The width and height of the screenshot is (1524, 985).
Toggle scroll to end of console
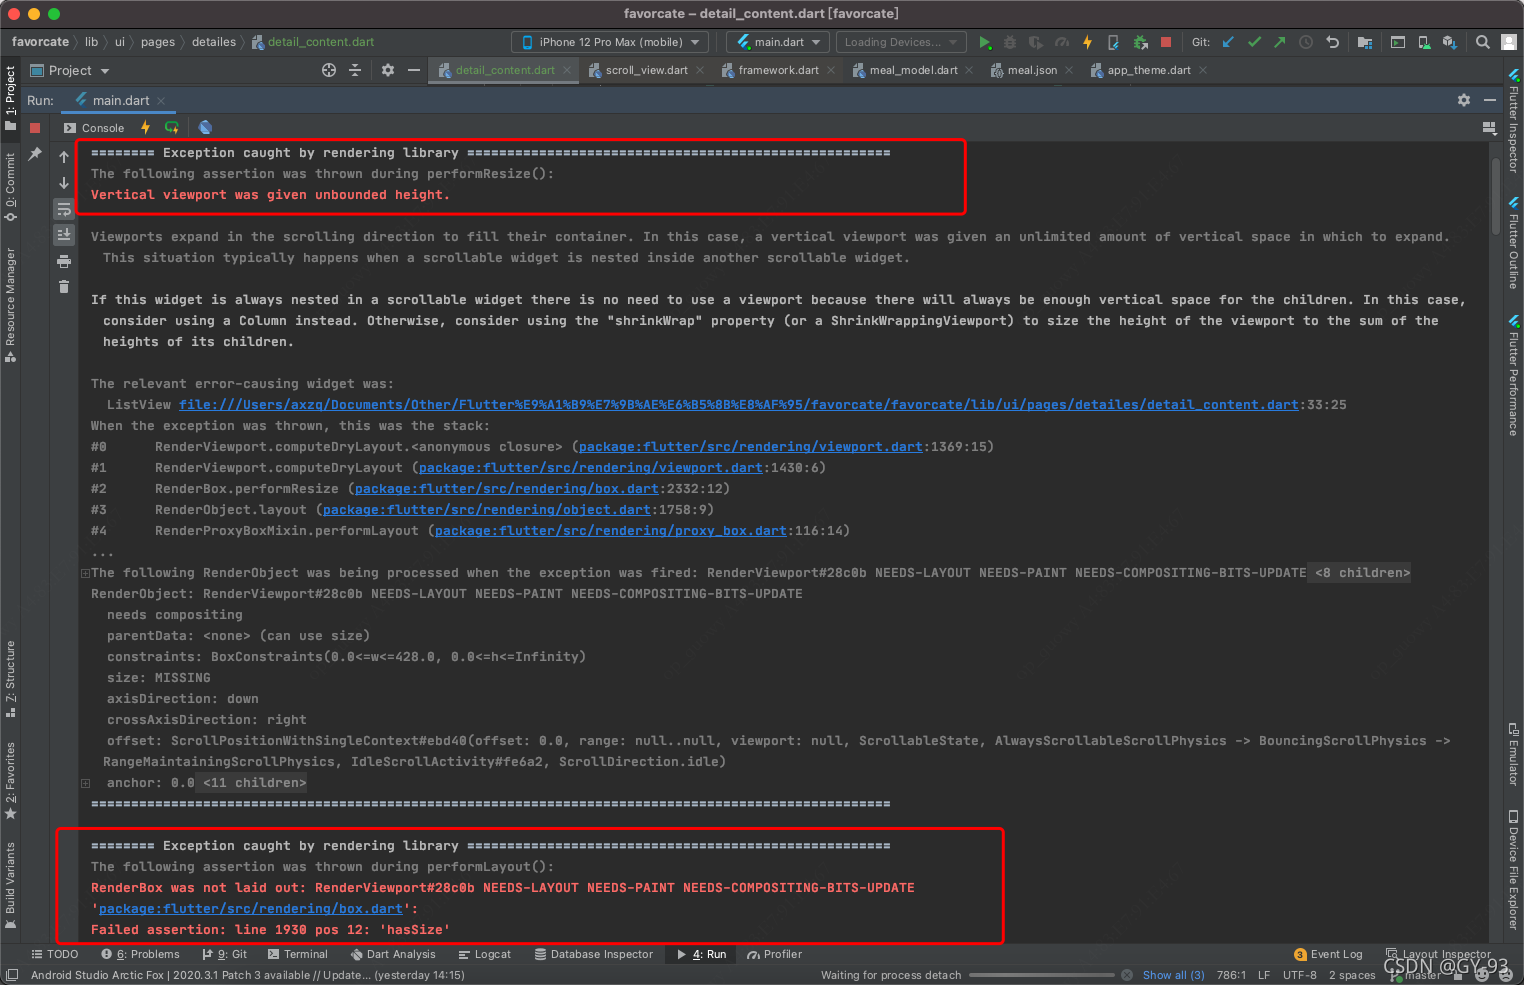64,235
